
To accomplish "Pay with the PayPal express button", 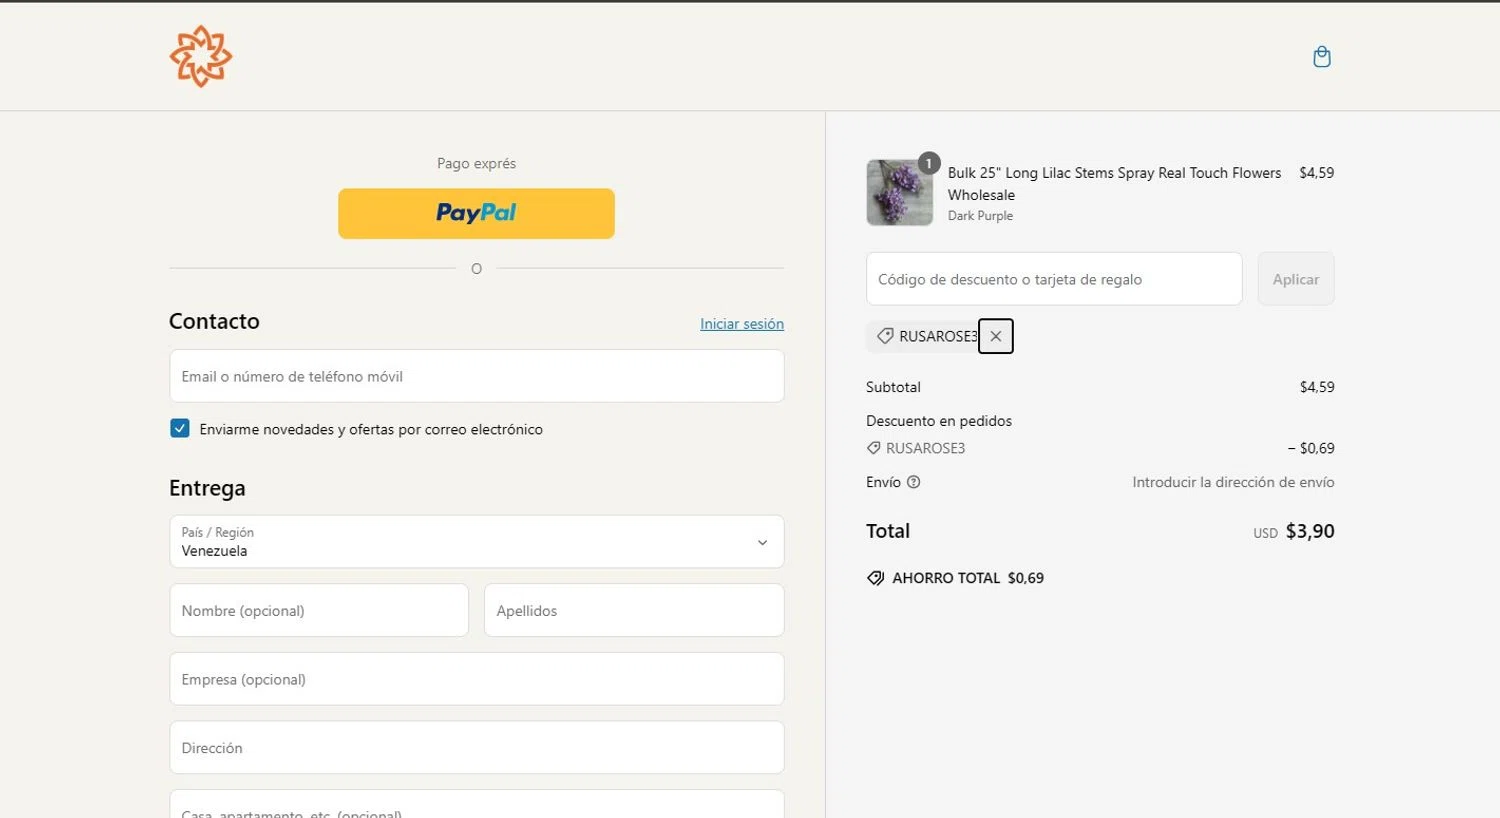I will click(x=476, y=213).
